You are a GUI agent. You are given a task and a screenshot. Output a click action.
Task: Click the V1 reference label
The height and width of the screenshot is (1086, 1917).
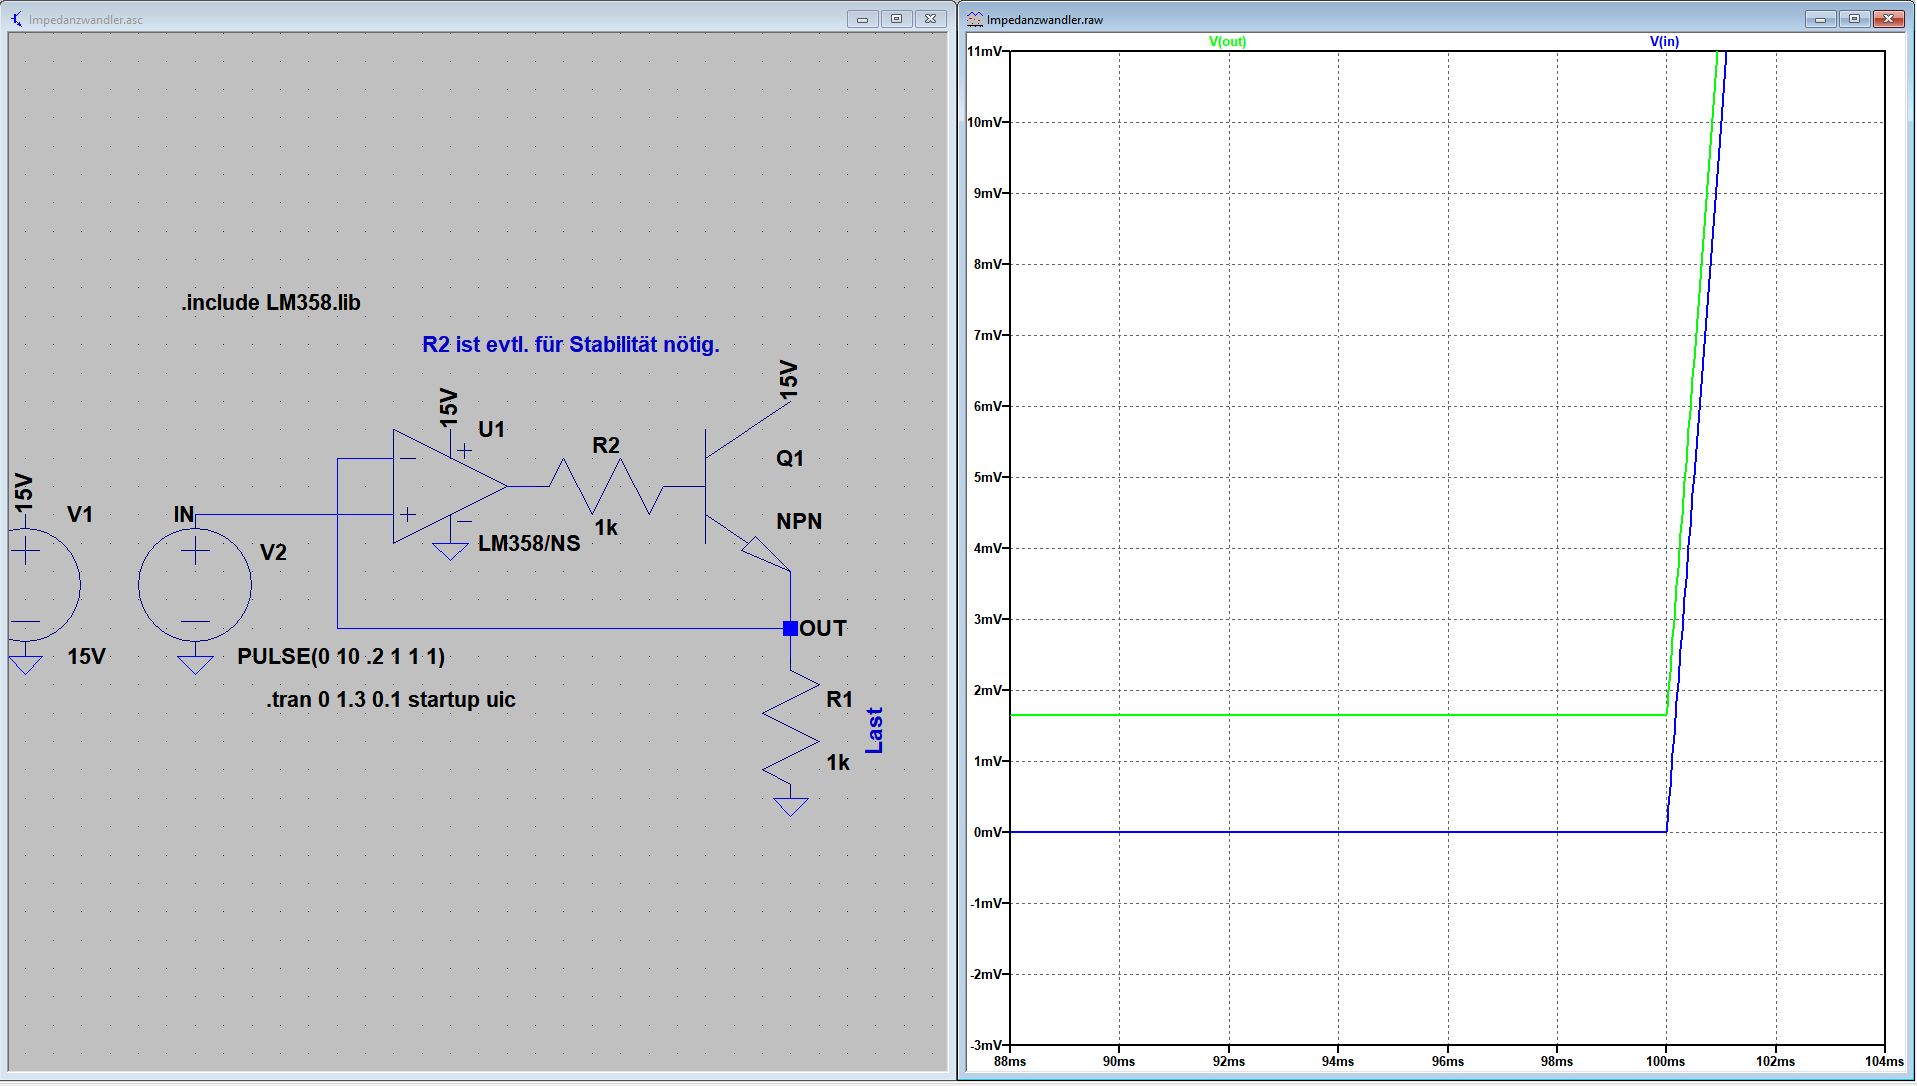click(80, 515)
